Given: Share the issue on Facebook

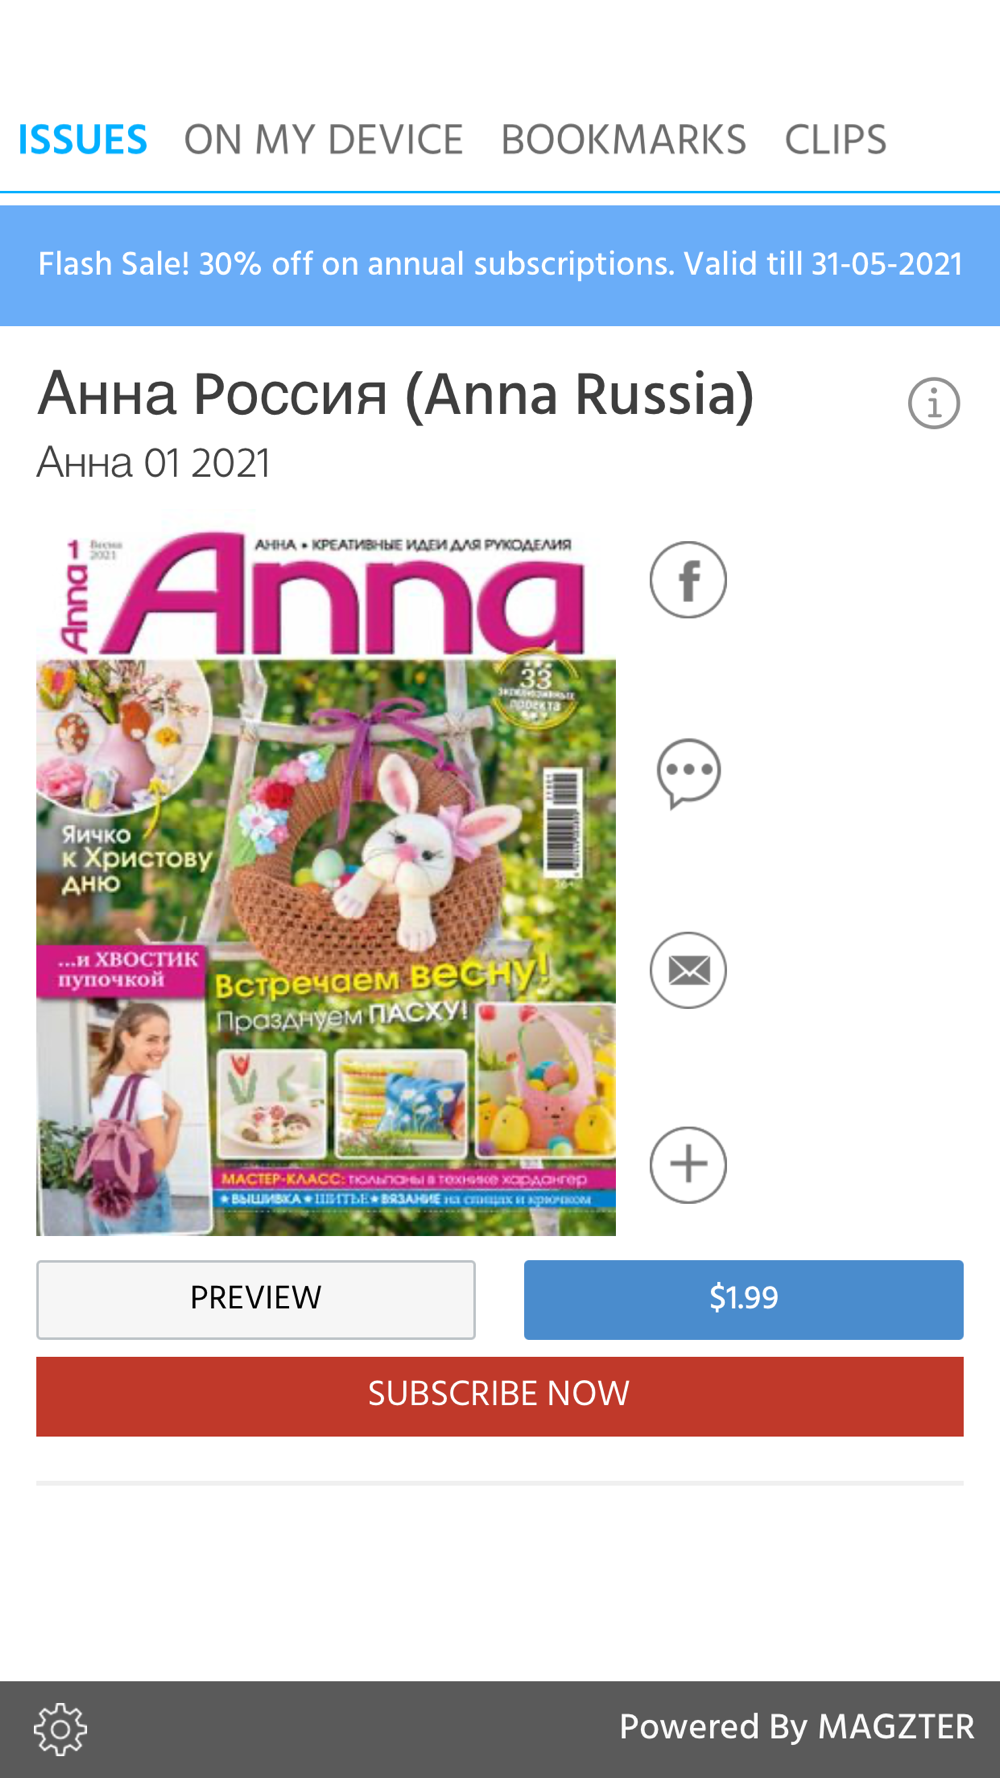Looking at the screenshot, I should [688, 580].
